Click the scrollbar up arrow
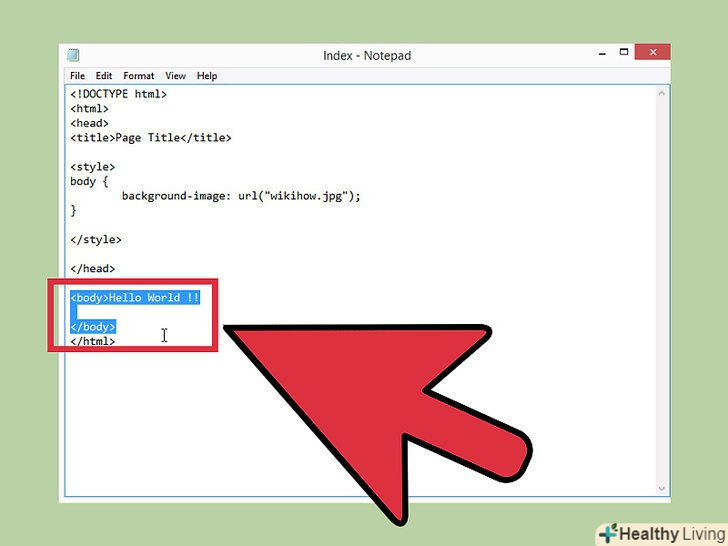 coord(661,93)
